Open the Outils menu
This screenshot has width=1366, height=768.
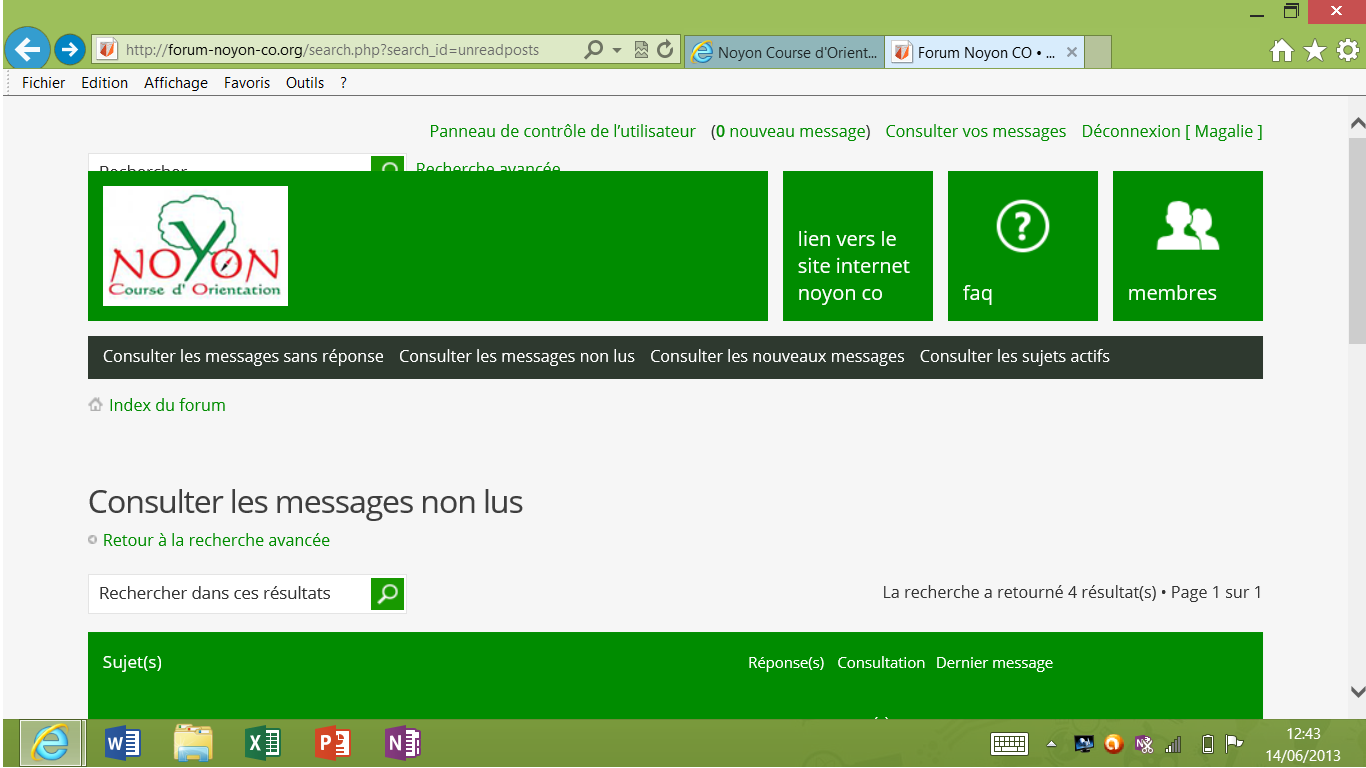tap(304, 83)
